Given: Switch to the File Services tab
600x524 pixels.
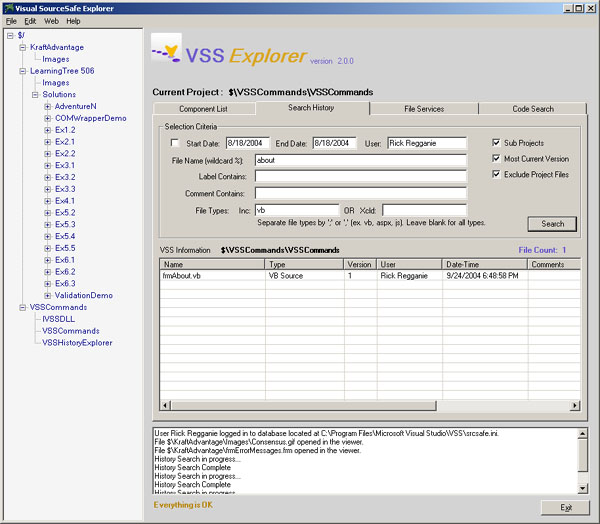Looking at the screenshot, I should (424, 109).
